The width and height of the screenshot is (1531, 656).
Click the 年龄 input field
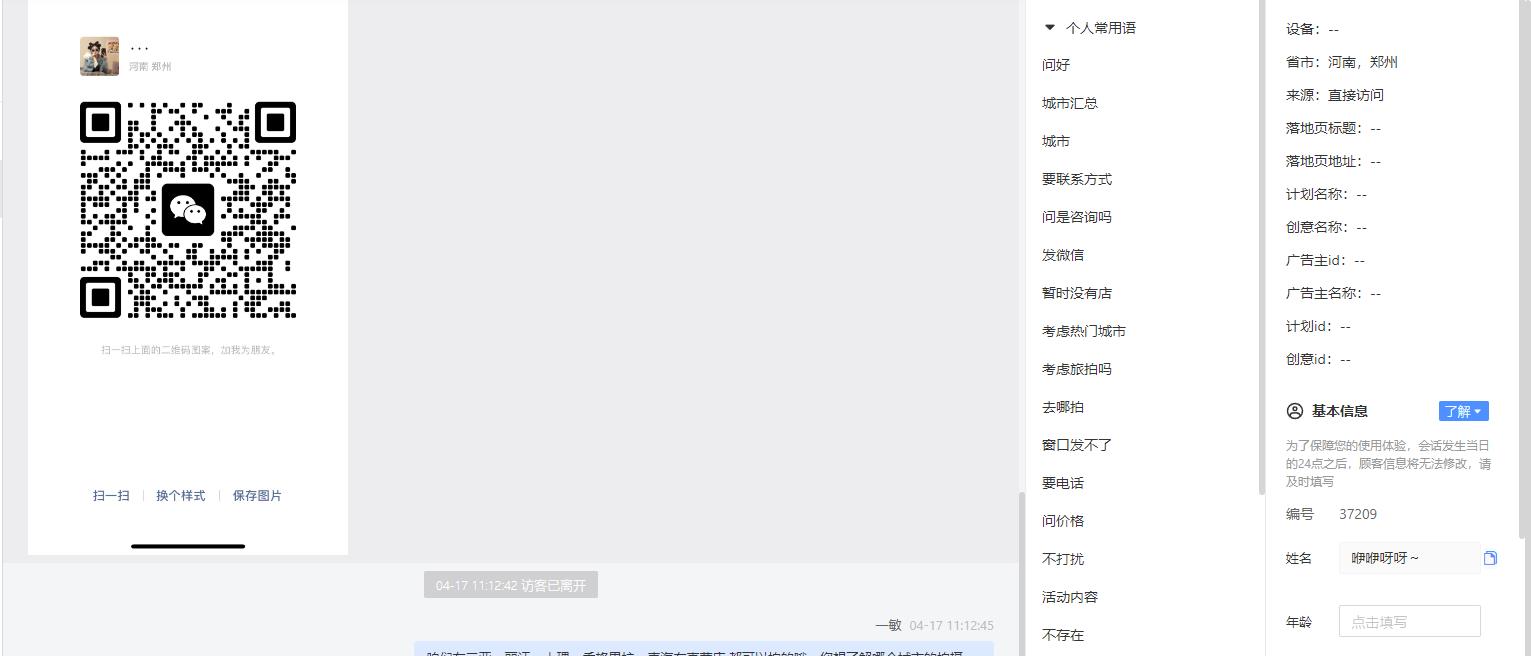[x=1409, y=621]
